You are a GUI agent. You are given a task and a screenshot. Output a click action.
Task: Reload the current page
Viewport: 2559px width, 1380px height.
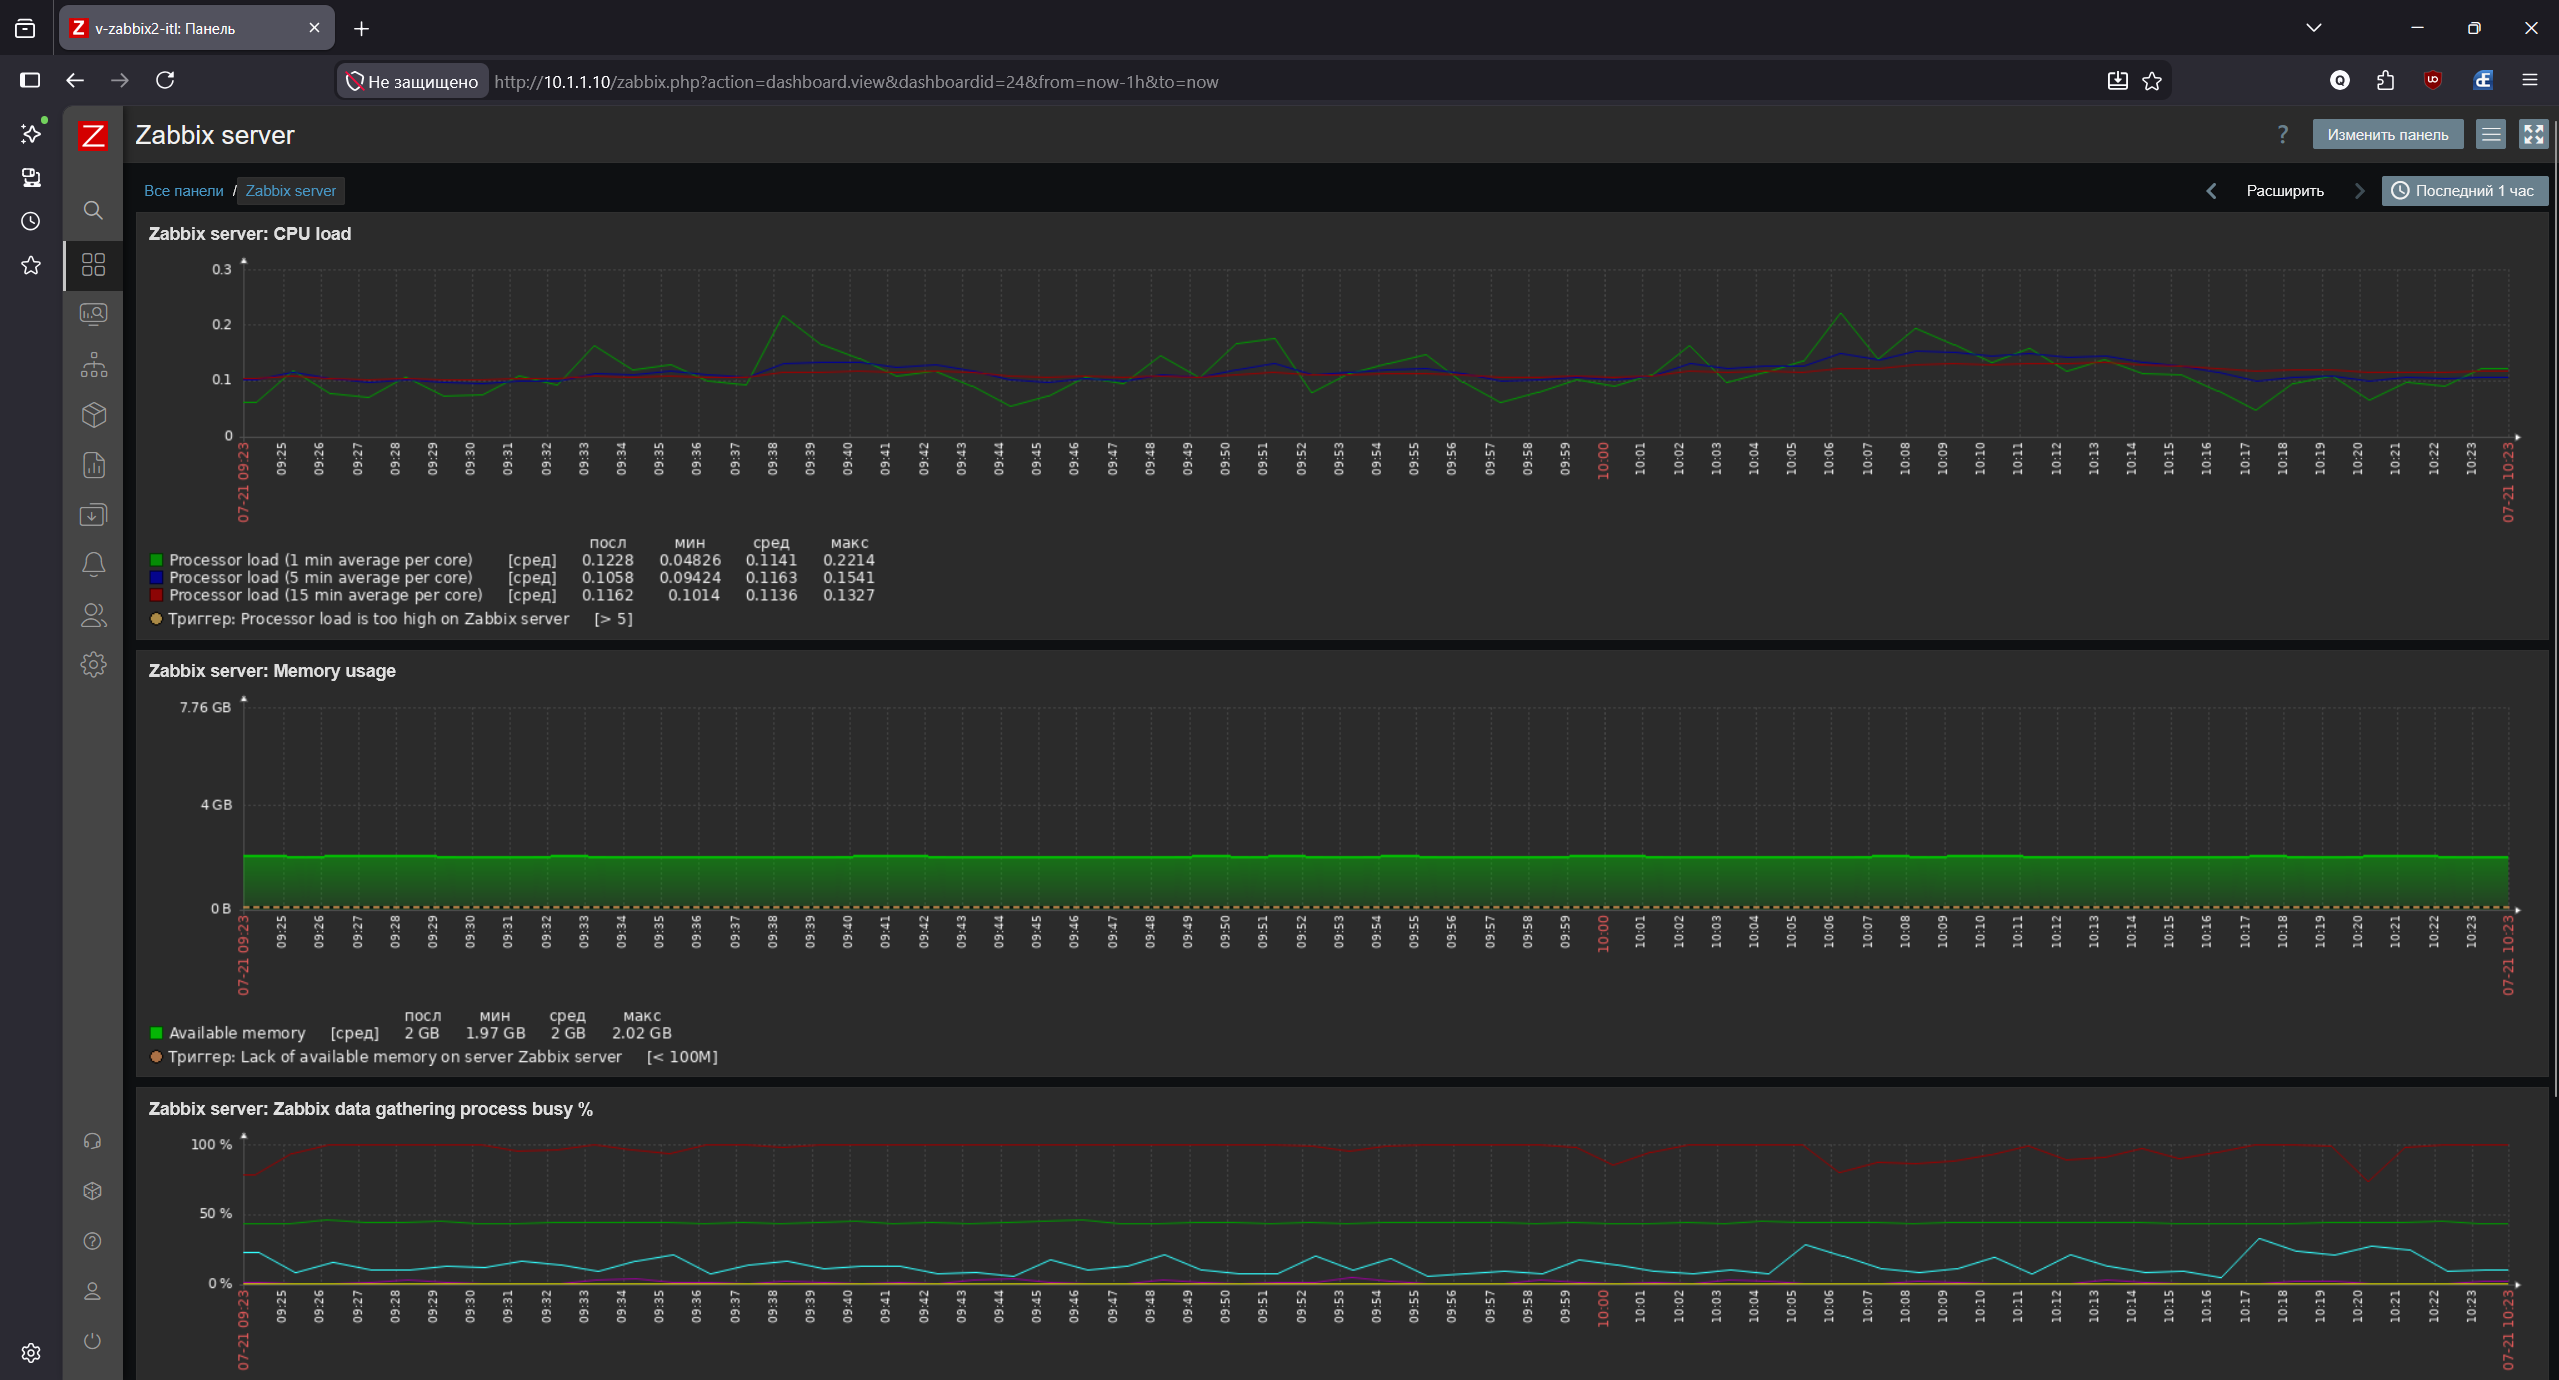[165, 80]
